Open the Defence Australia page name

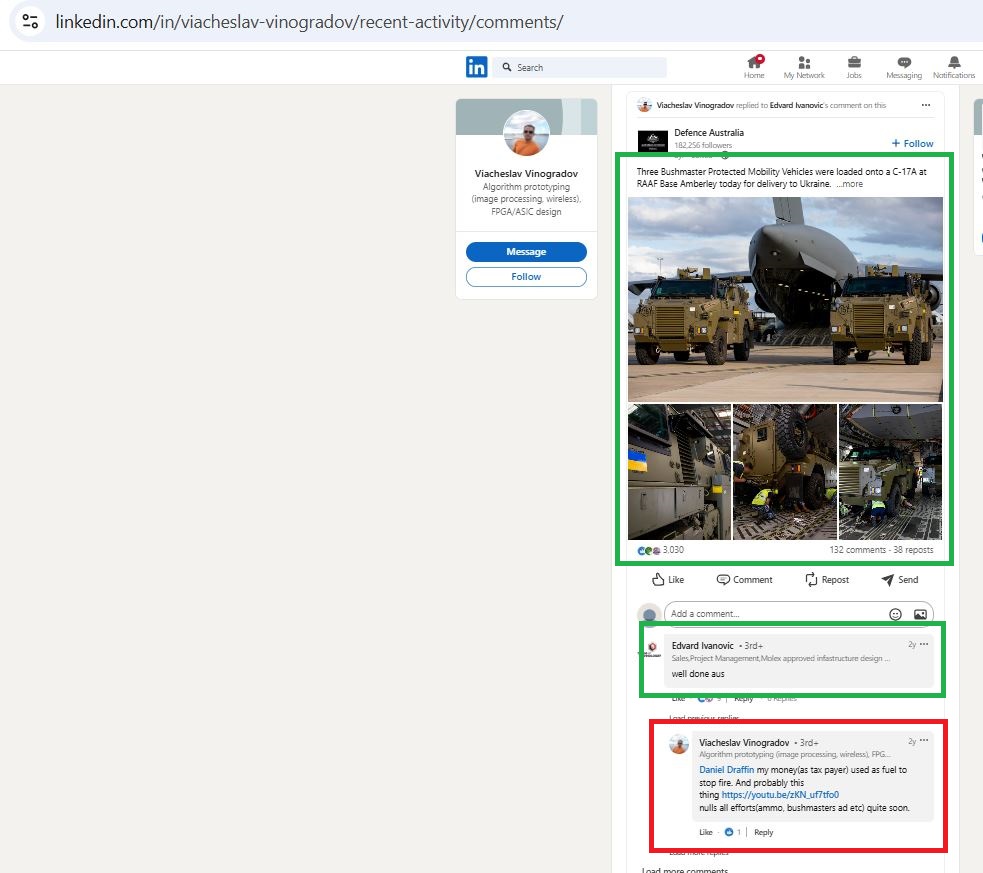coord(709,133)
